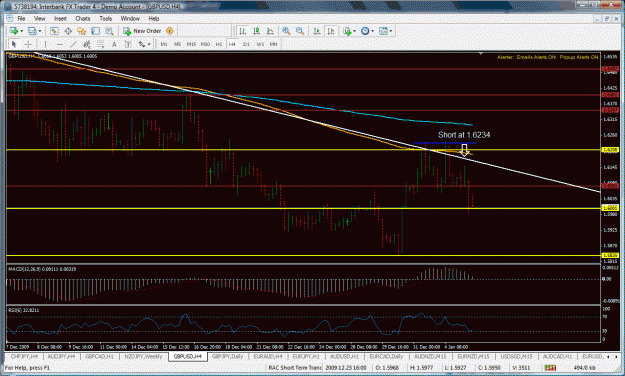
Task: Expand the Profiles dropdown arrow
Action: pyautogui.click(x=40, y=31)
